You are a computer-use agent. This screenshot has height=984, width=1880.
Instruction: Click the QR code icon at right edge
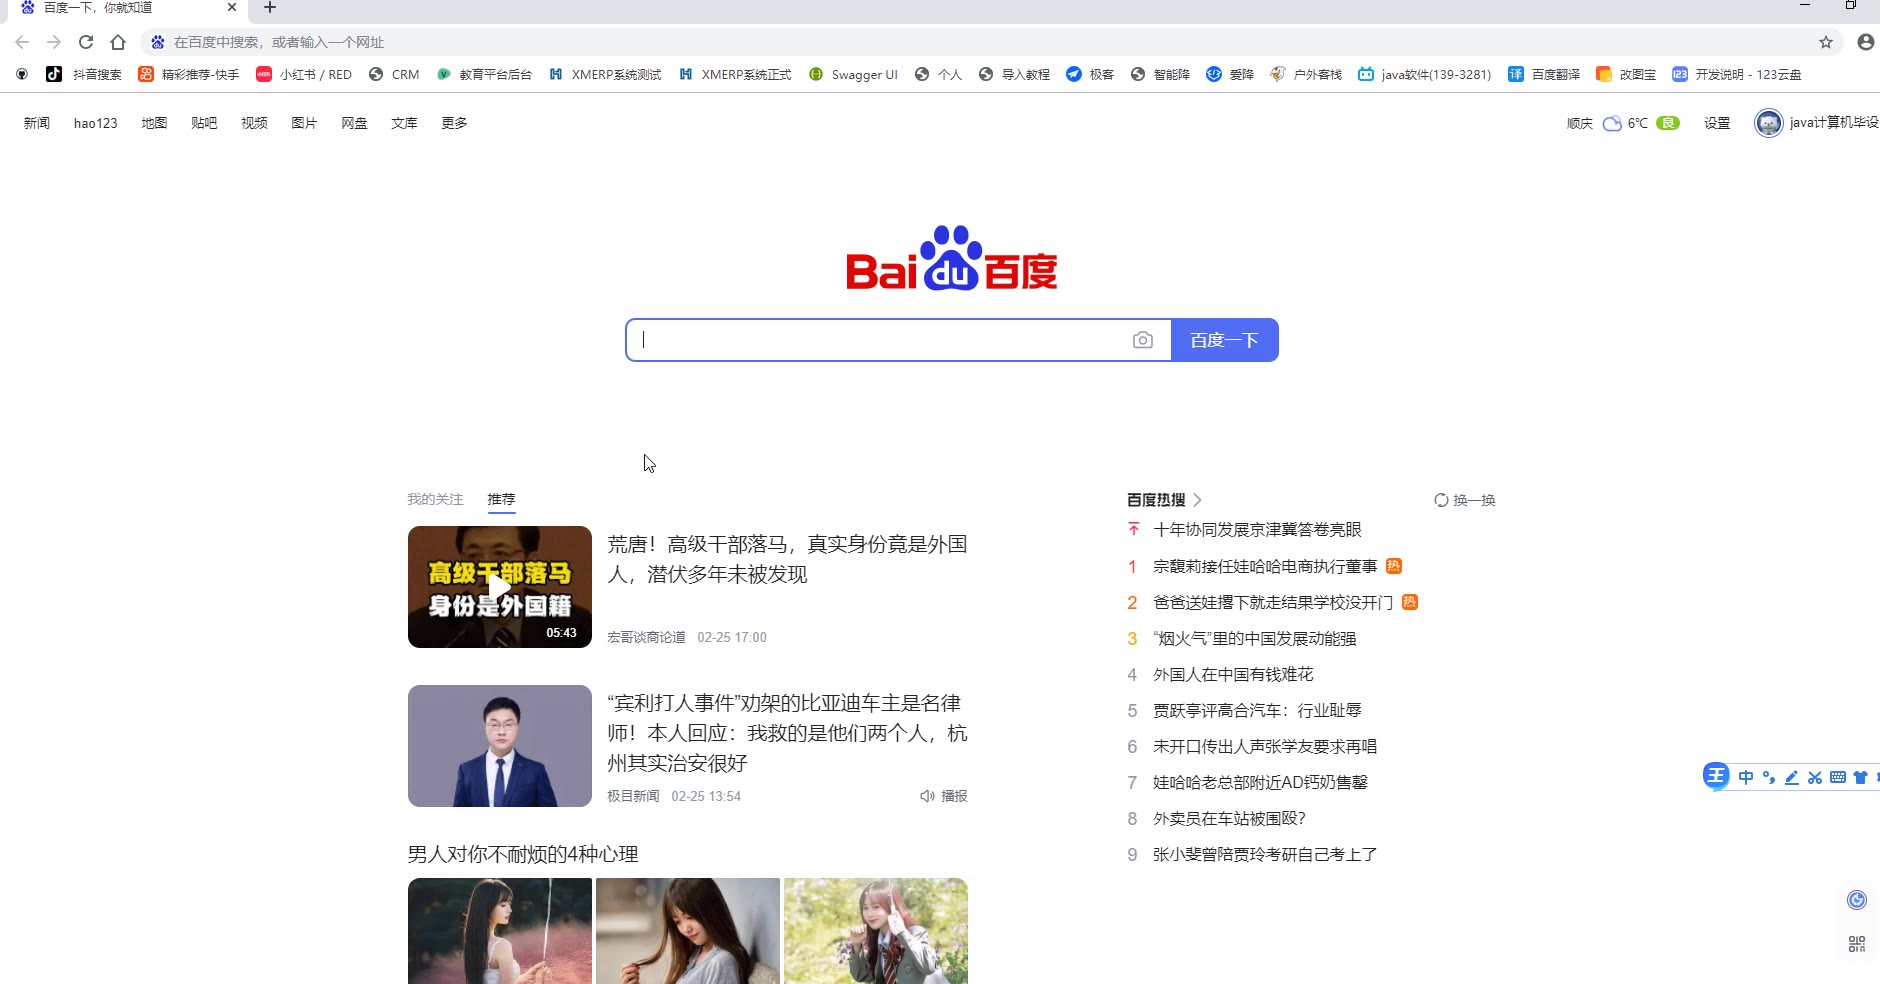pos(1857,944)
